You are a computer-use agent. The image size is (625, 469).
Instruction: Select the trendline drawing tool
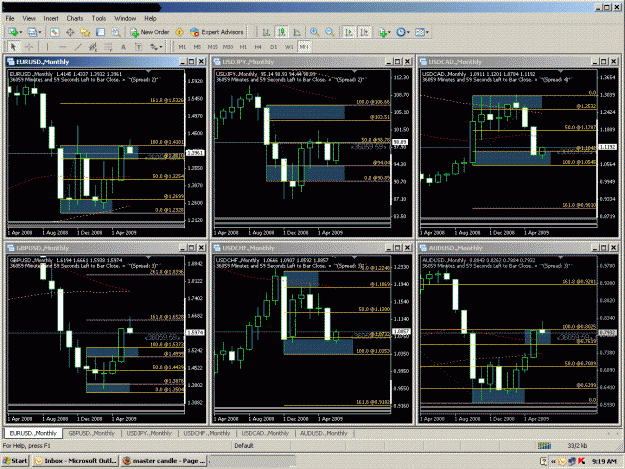point(78,47)
